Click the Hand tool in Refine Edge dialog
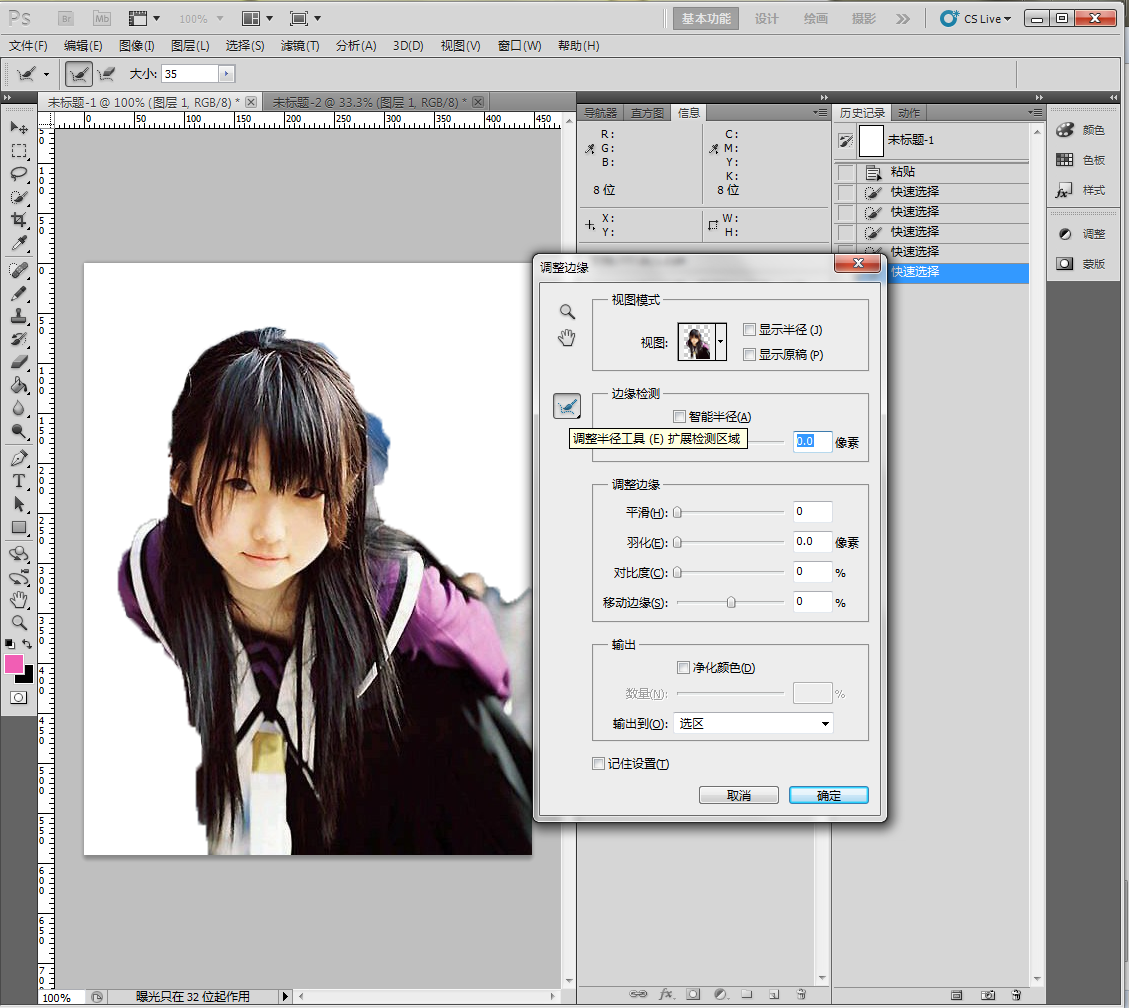Image resolution: width=1129 pixels, height=1008 pixels. click(x=567, y=338)
